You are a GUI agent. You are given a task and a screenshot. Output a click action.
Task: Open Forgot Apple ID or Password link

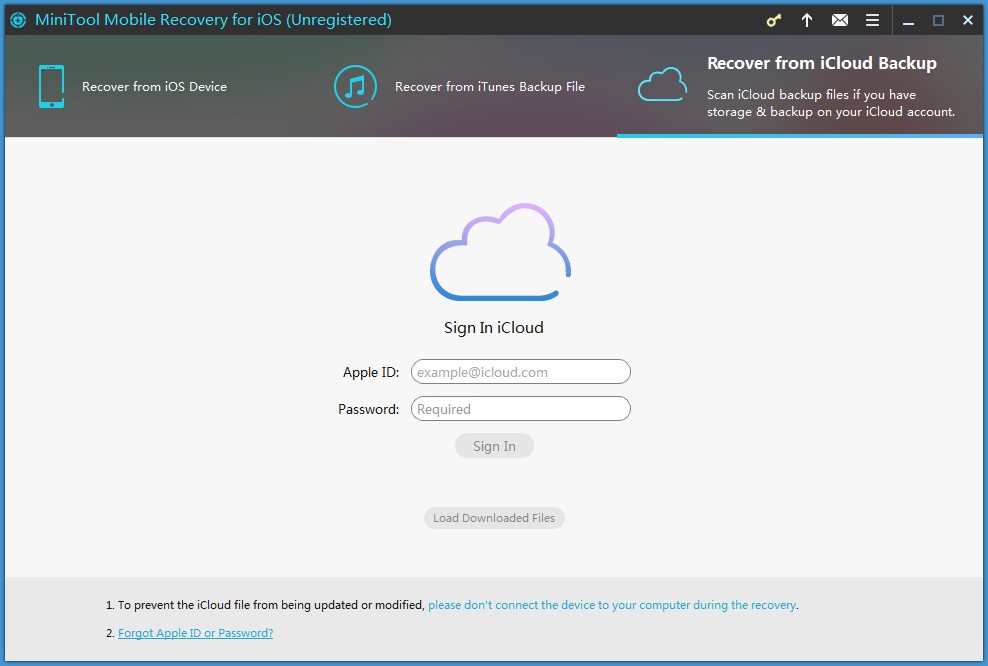pyautogui.click(x=195, y=633)
